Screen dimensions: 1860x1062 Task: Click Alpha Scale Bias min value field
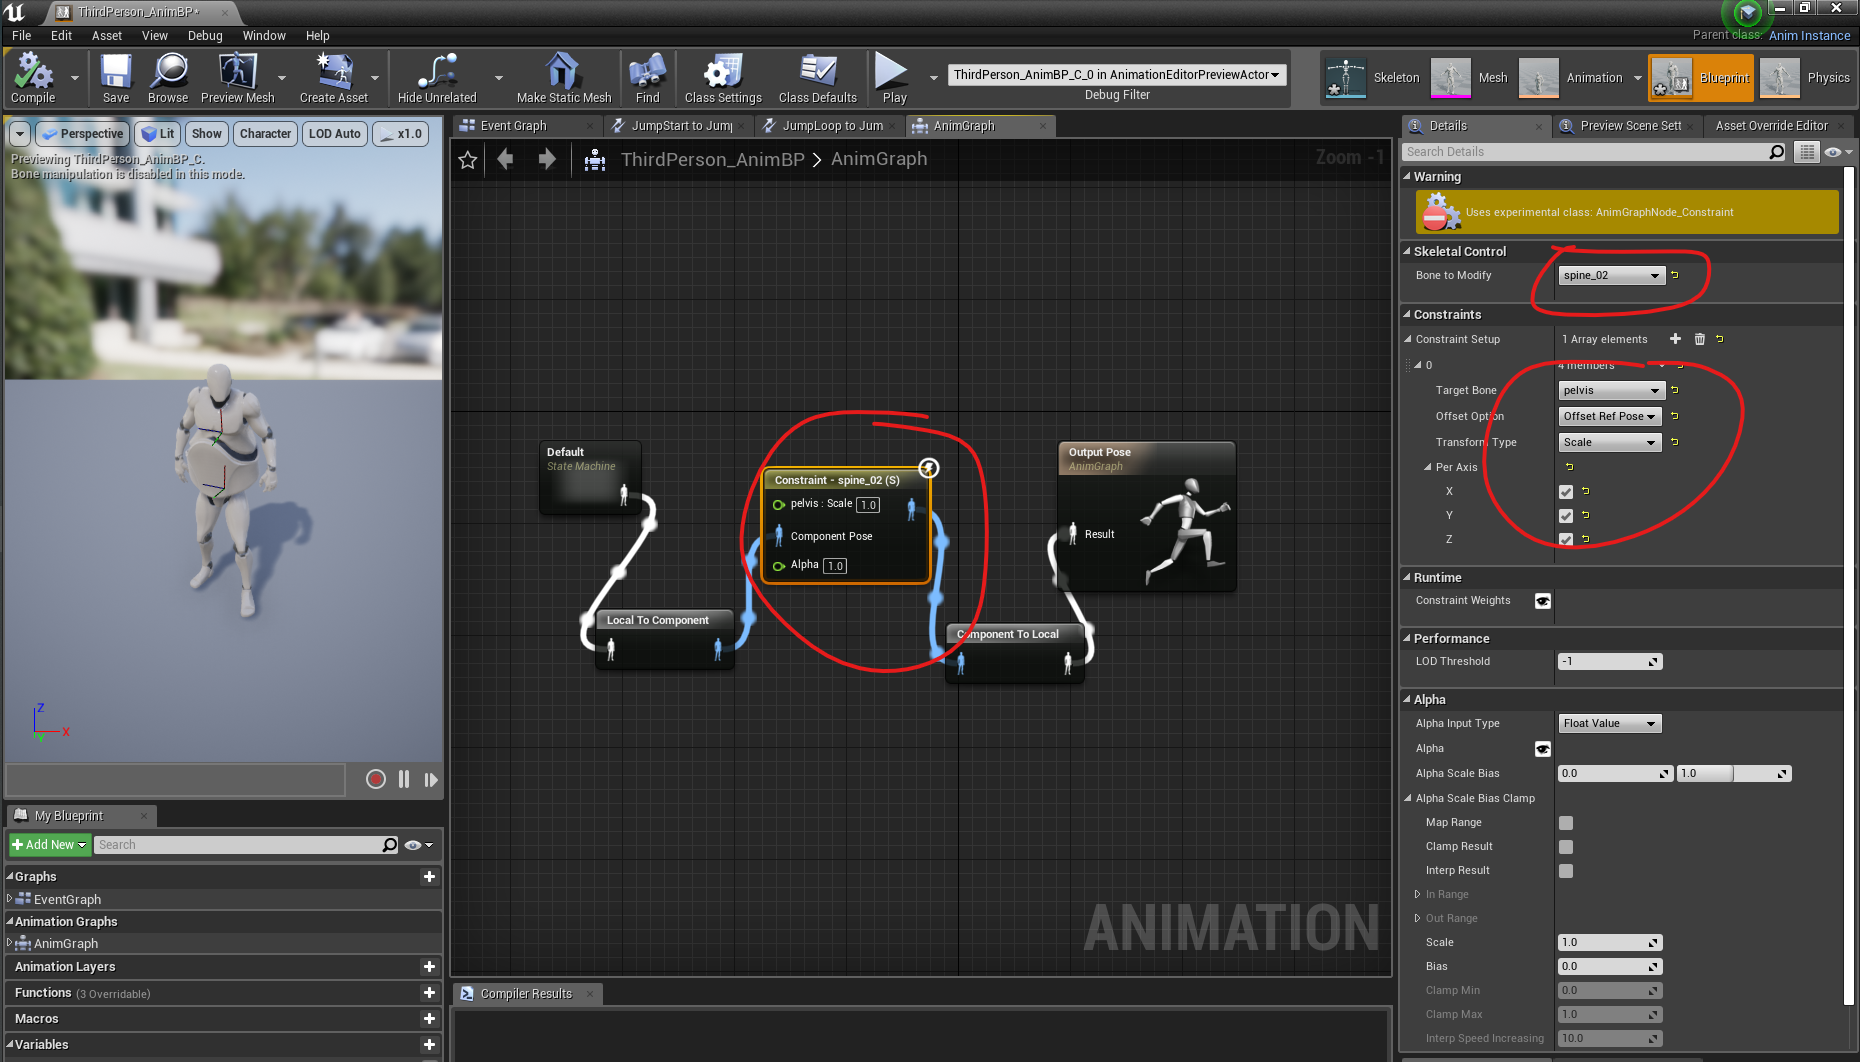tap(1615, 774)
